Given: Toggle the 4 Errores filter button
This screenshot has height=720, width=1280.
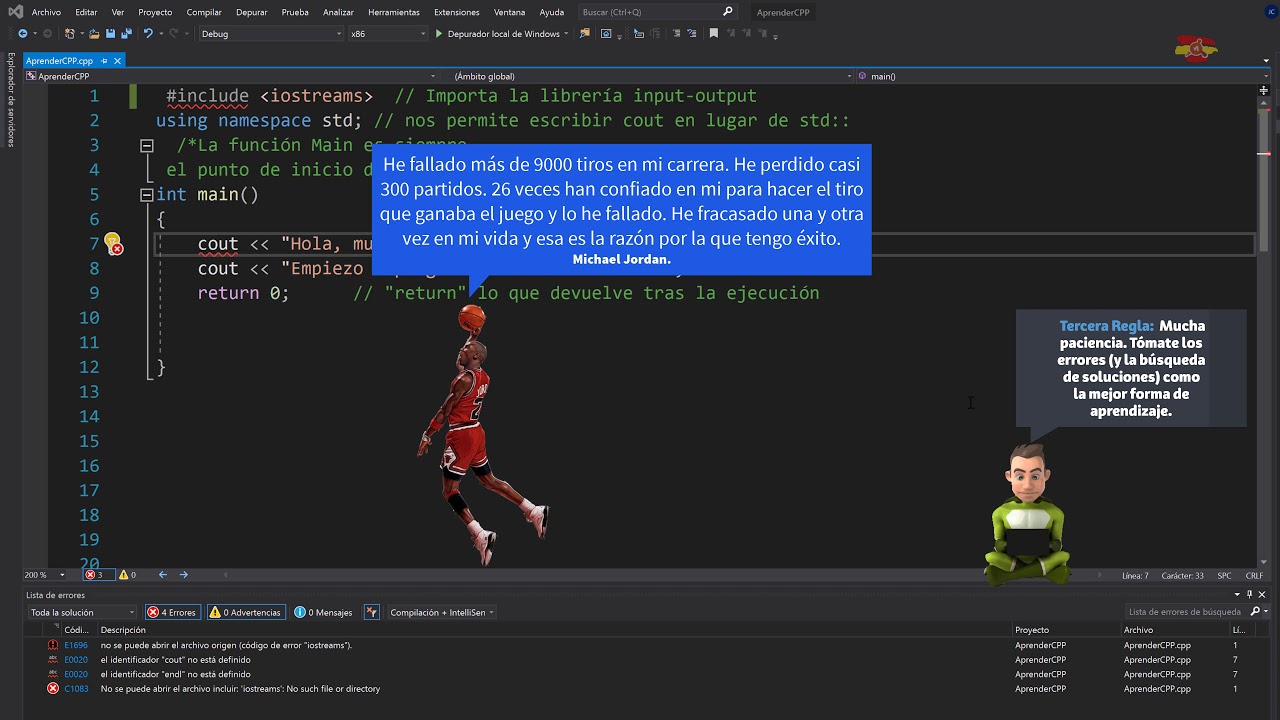Looking at the screenshot, I should coord(172,612).
